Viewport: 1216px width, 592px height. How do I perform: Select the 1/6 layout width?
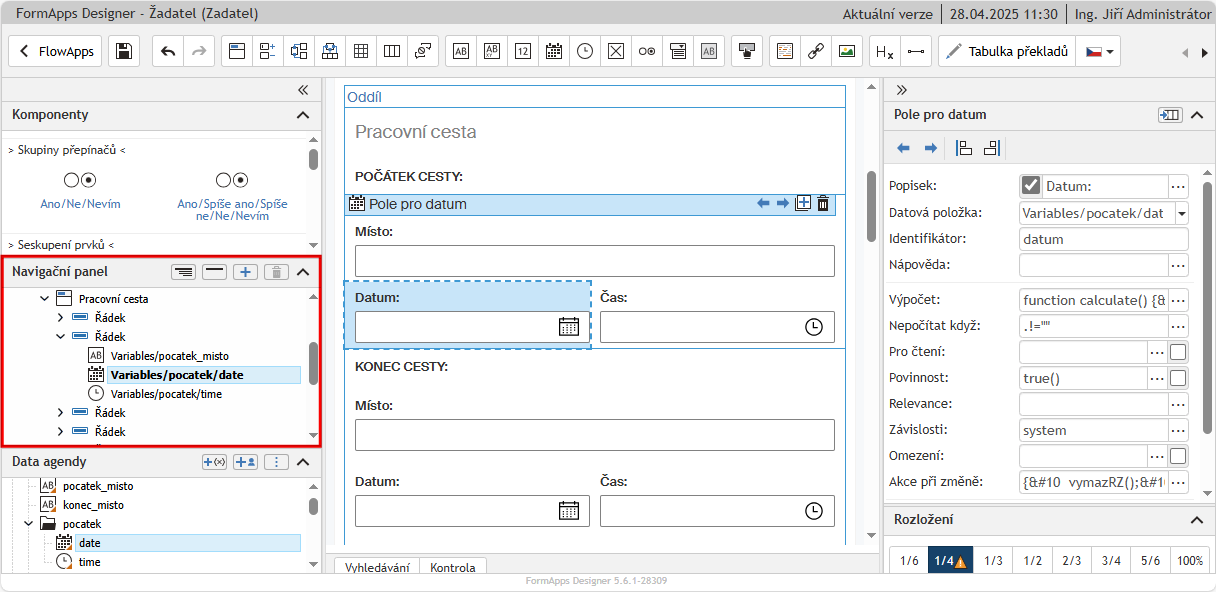pos(909,561)
